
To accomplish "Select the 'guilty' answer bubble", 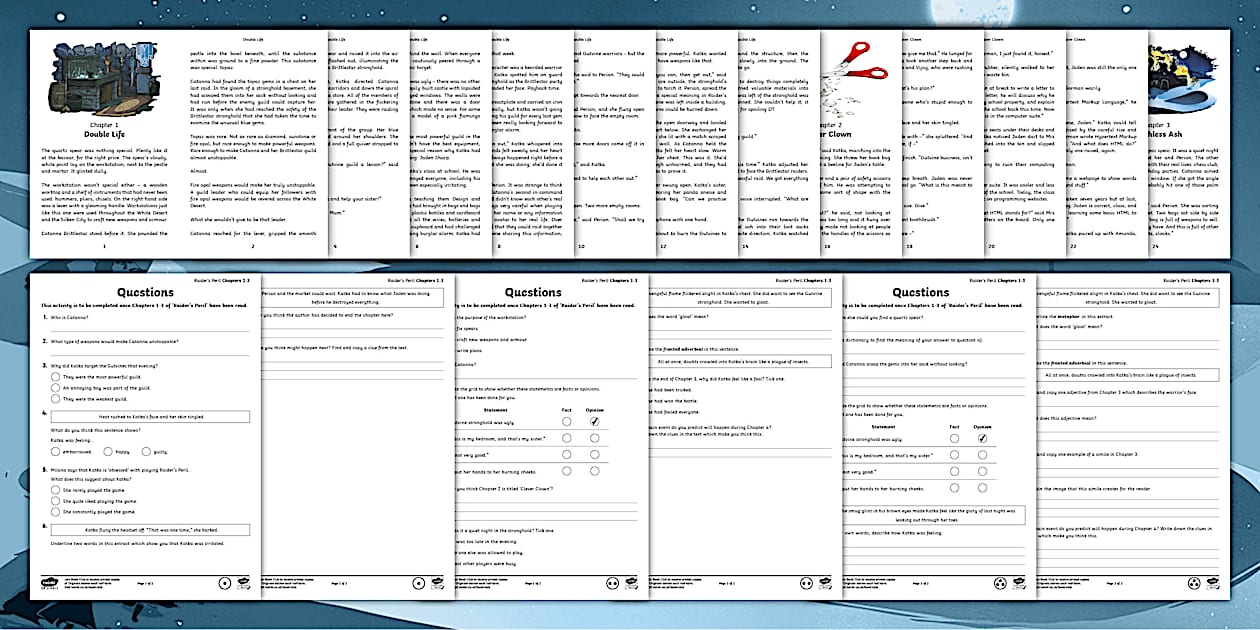I will (x=145, y=452).
